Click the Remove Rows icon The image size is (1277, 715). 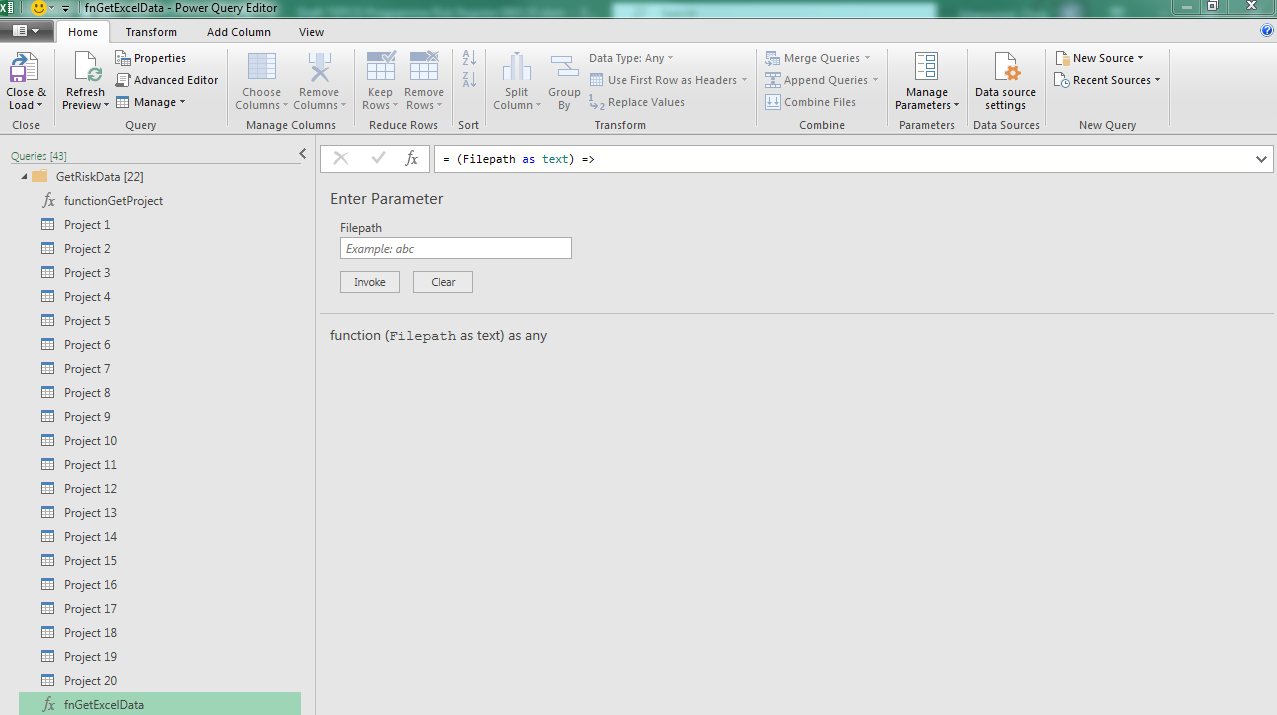click(x=424, y=66)
